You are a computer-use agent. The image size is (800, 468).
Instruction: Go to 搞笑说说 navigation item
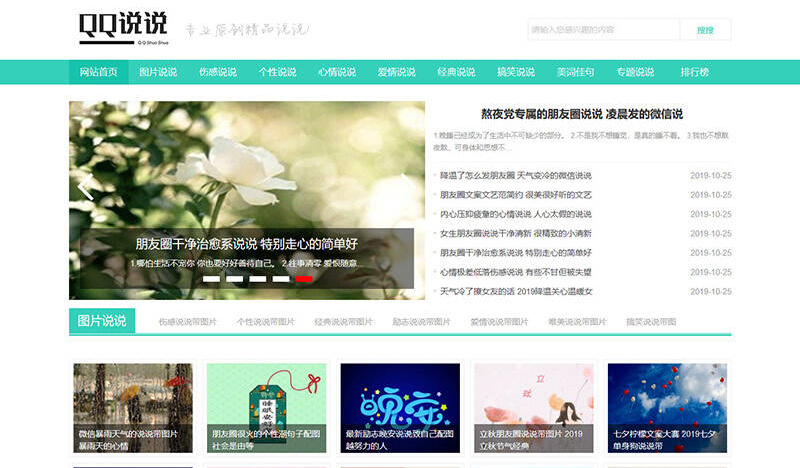tap(515, 72)
